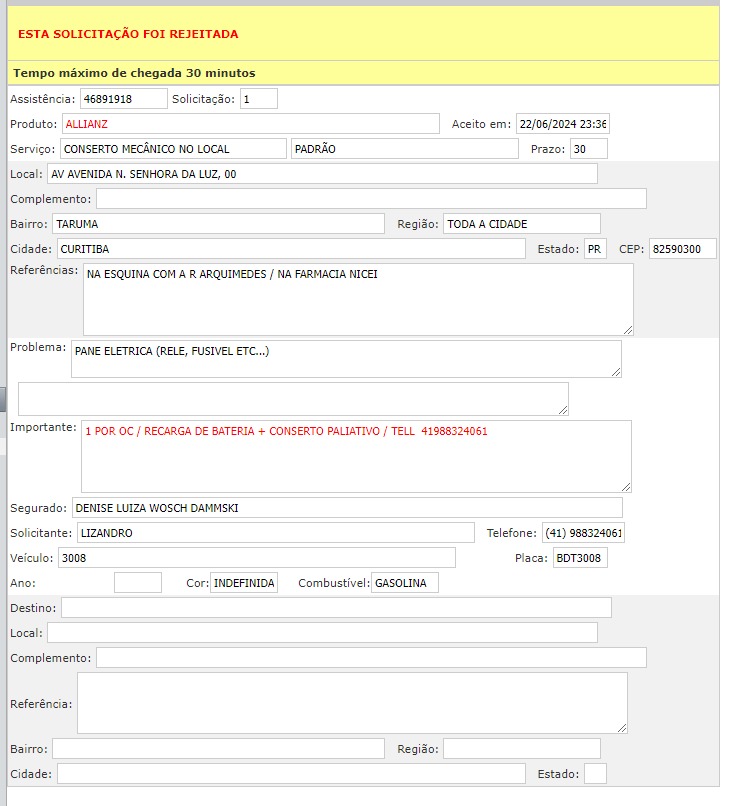Click the Cidade field with CURITIBA

tap(291, 249)
